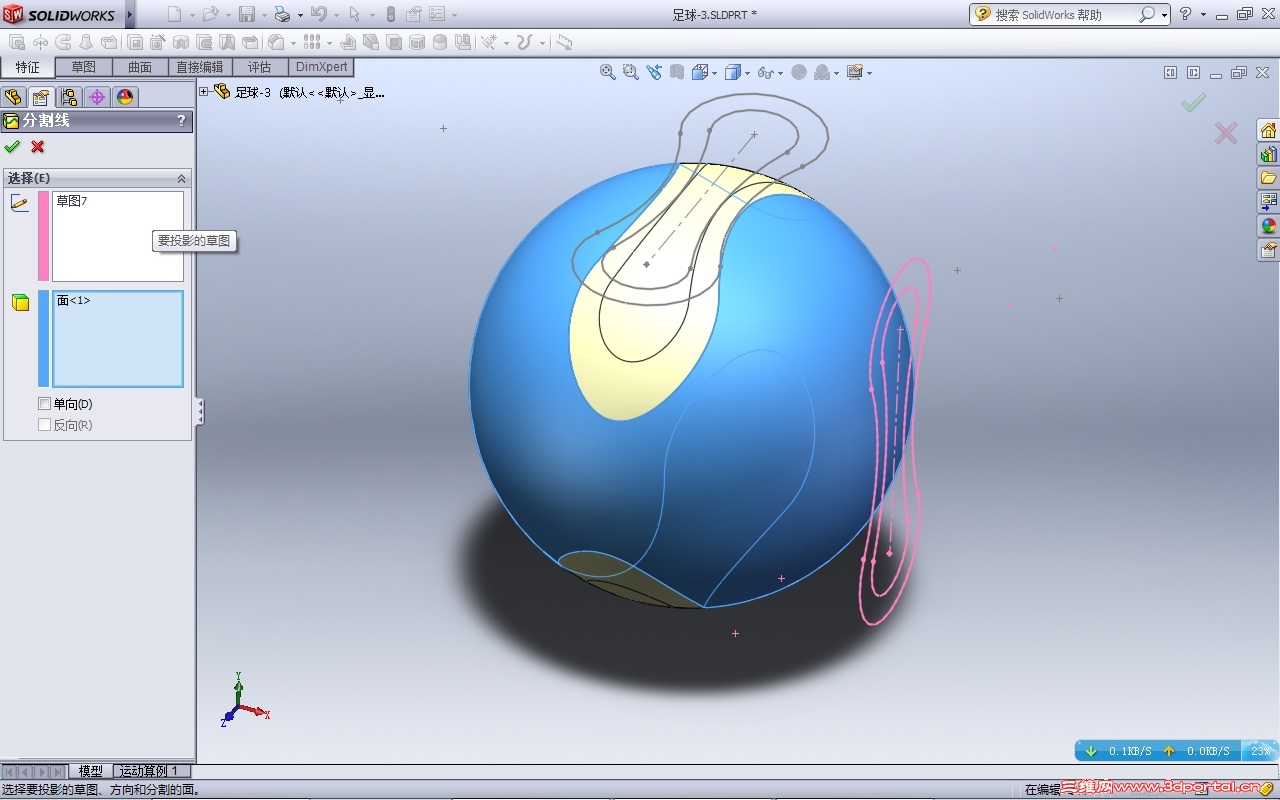Viewport: 1280px width, 800px height.
Task: Click the New document icon
Action: (175, 14)
